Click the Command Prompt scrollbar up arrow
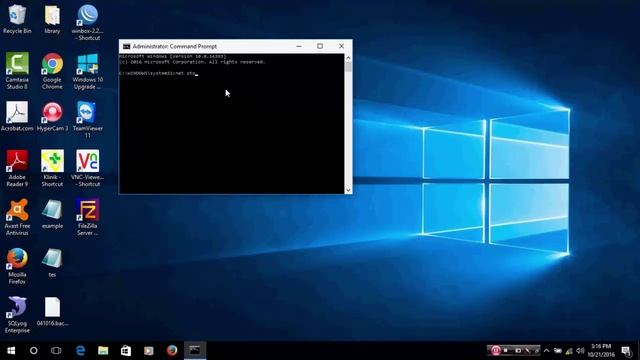 tap(348, 58)
